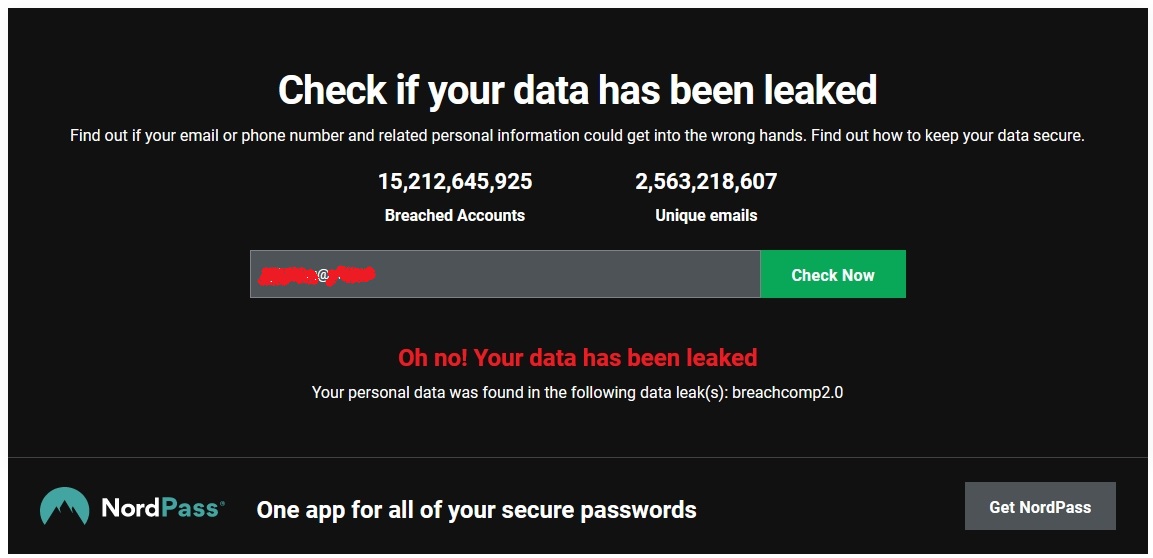Image resolution: width=1153 pixels, height=558 pixels.
Task: Click the Get NordPass button
Action: coord(1040,507)
